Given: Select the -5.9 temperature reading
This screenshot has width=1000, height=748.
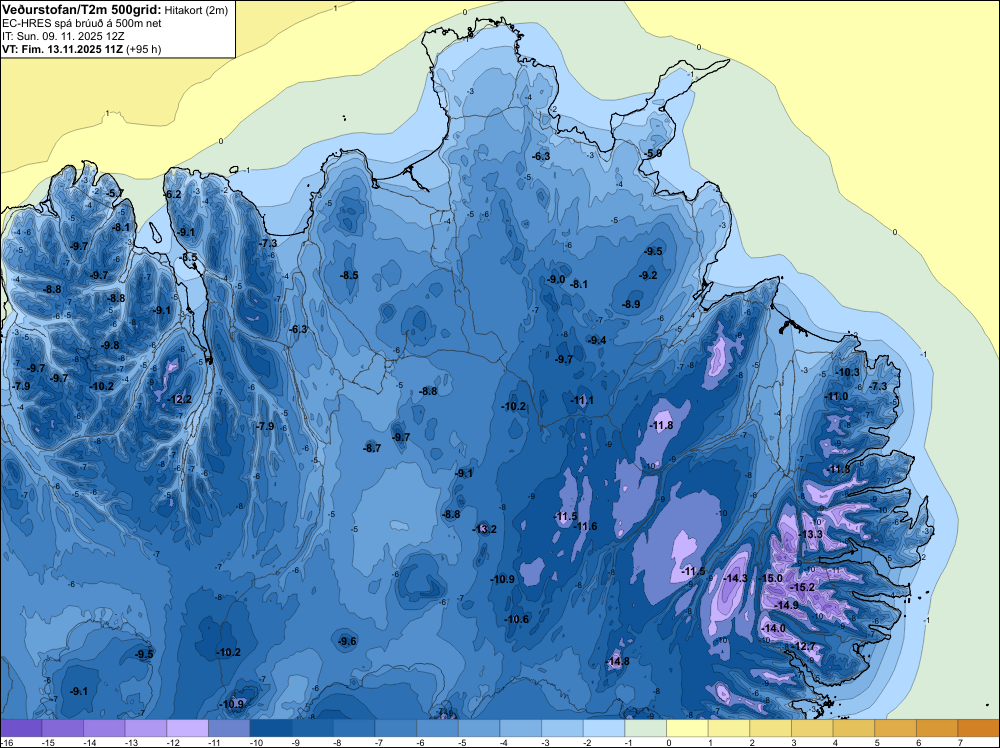Looking at the screenshot, I should [x=652, y=154].
